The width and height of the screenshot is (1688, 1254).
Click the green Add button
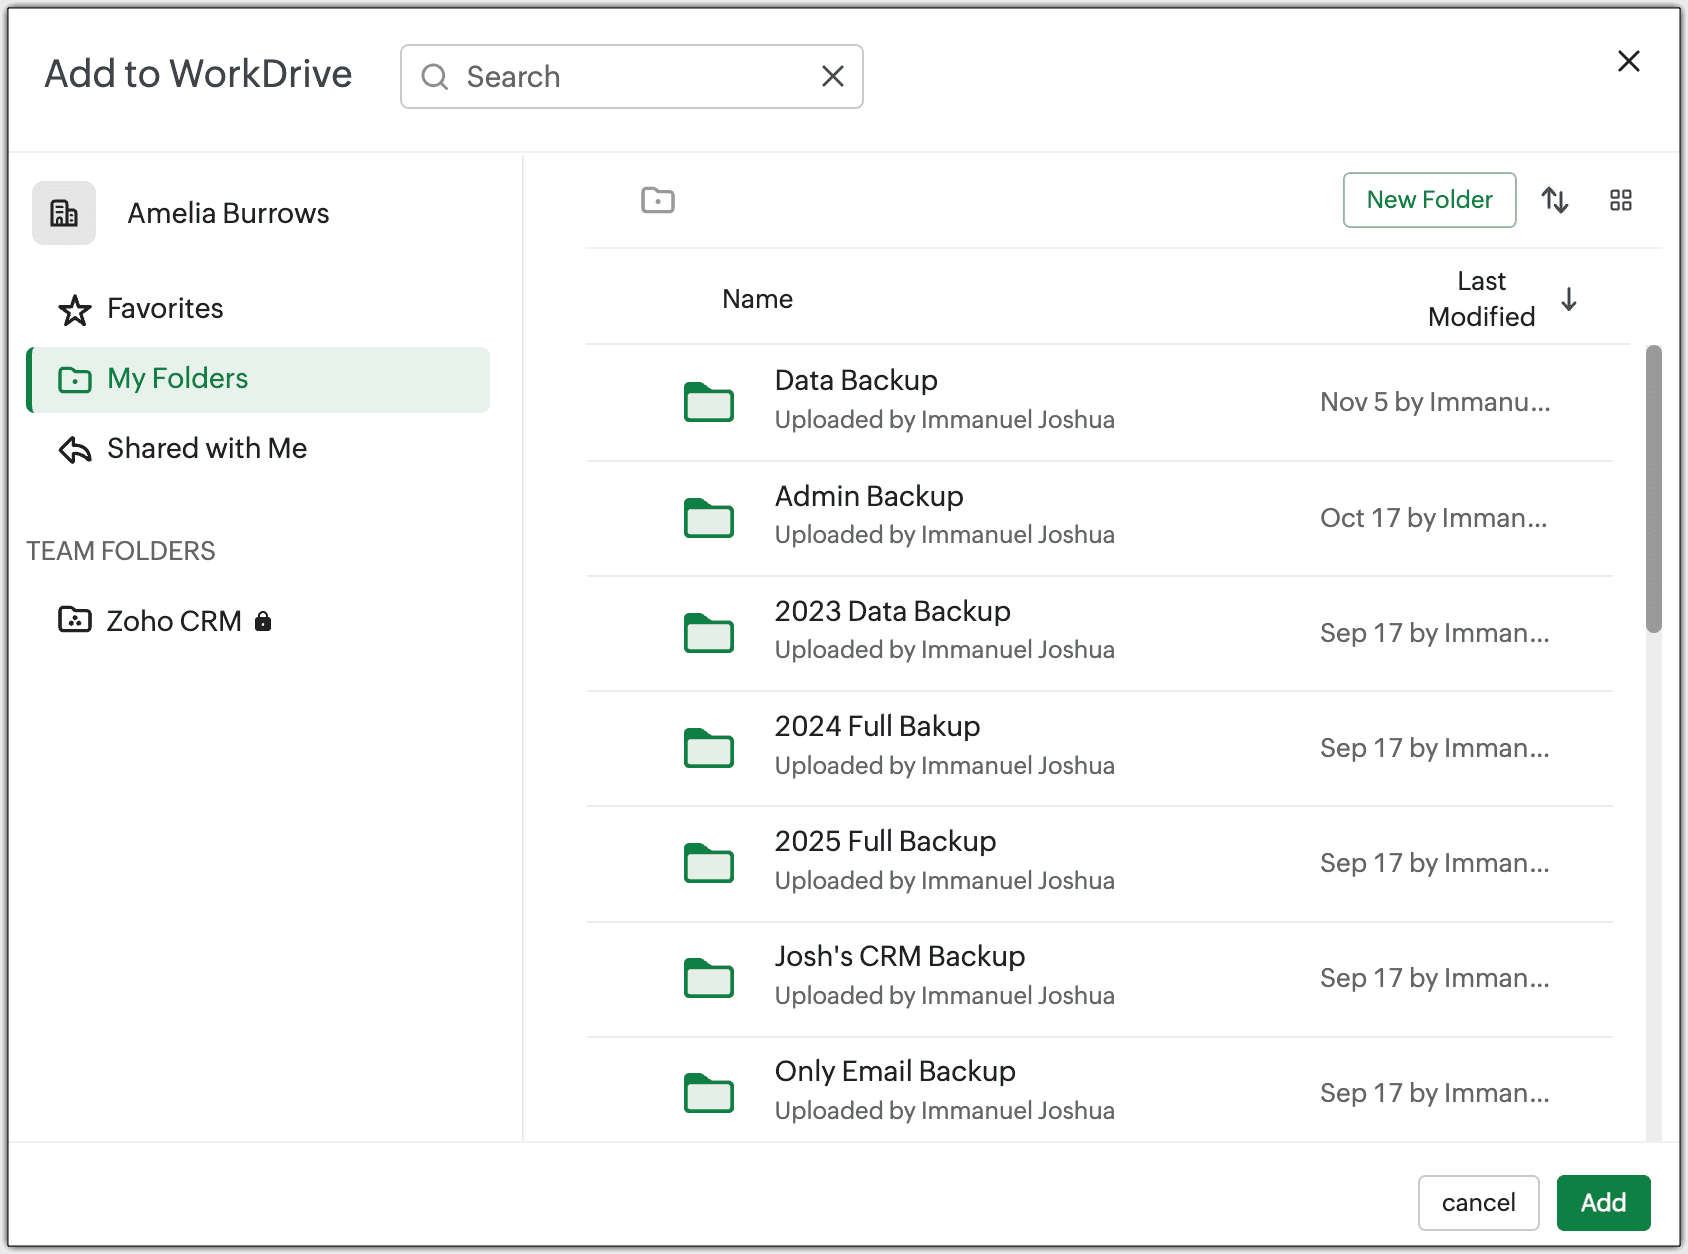click(x=1603, y=1203)
